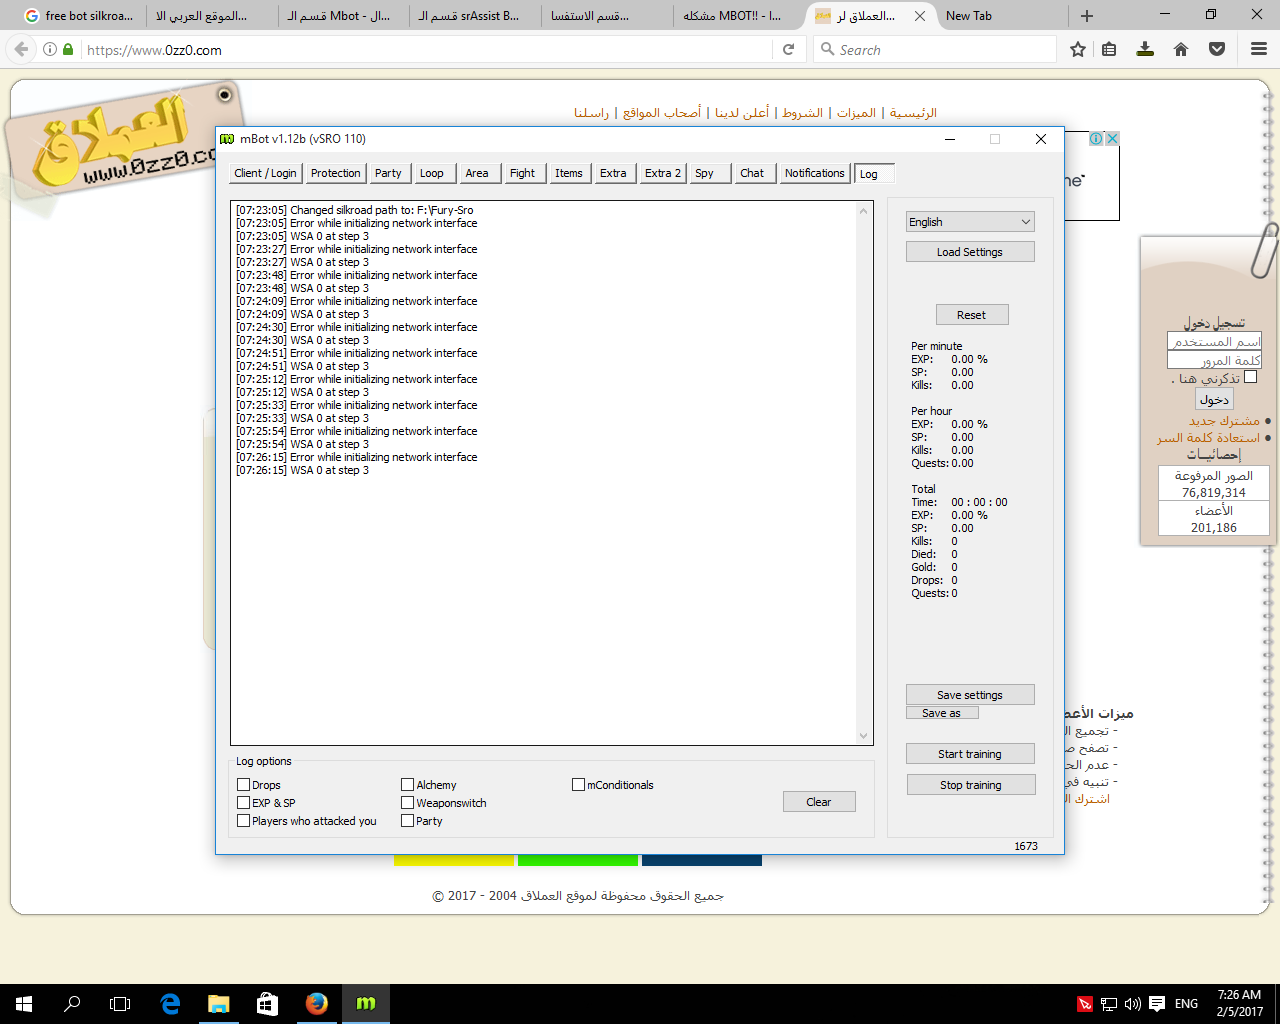
Task: Open the bookmarks list icon
Action: (1109, 49)
